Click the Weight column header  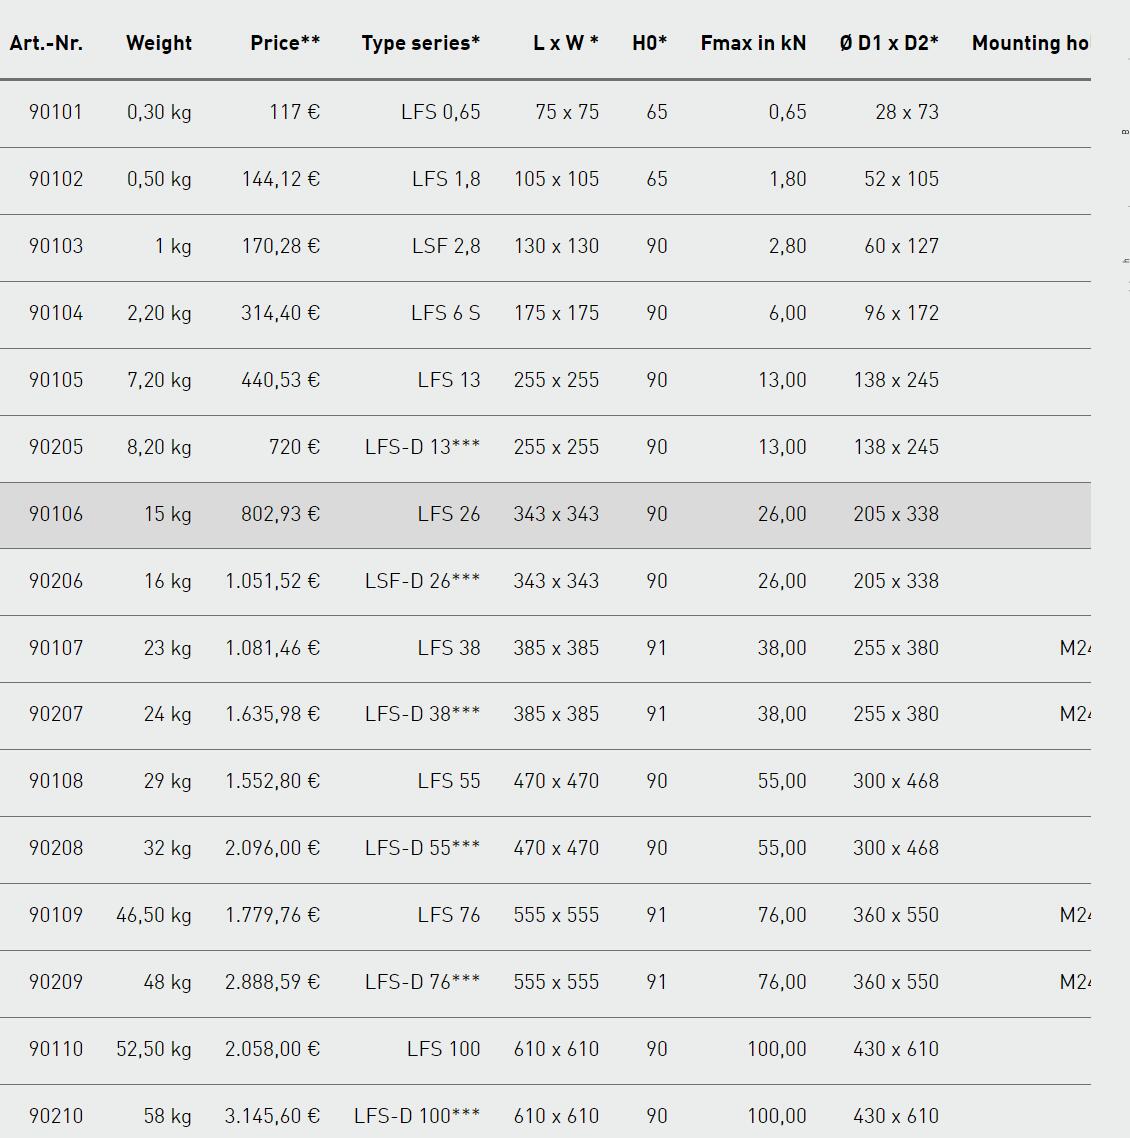(x=159, y=43)
